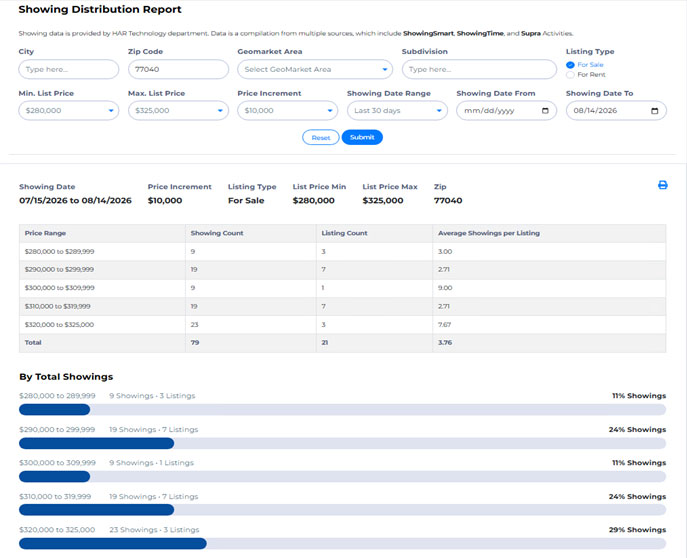Screen dimensions: 687x558
Task: Expand the Geomarket Area dropdown
Action: coord(315,69)
